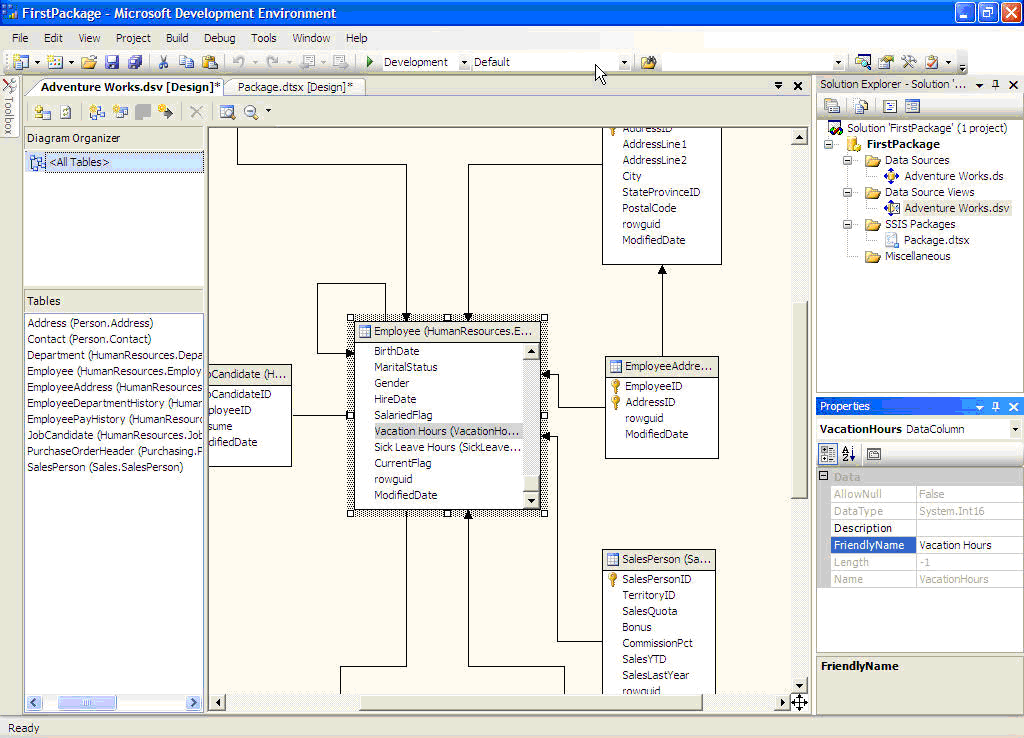
Task: Click Add/Remove Objects icon in designer toolbar
Action: coord(42,112)
